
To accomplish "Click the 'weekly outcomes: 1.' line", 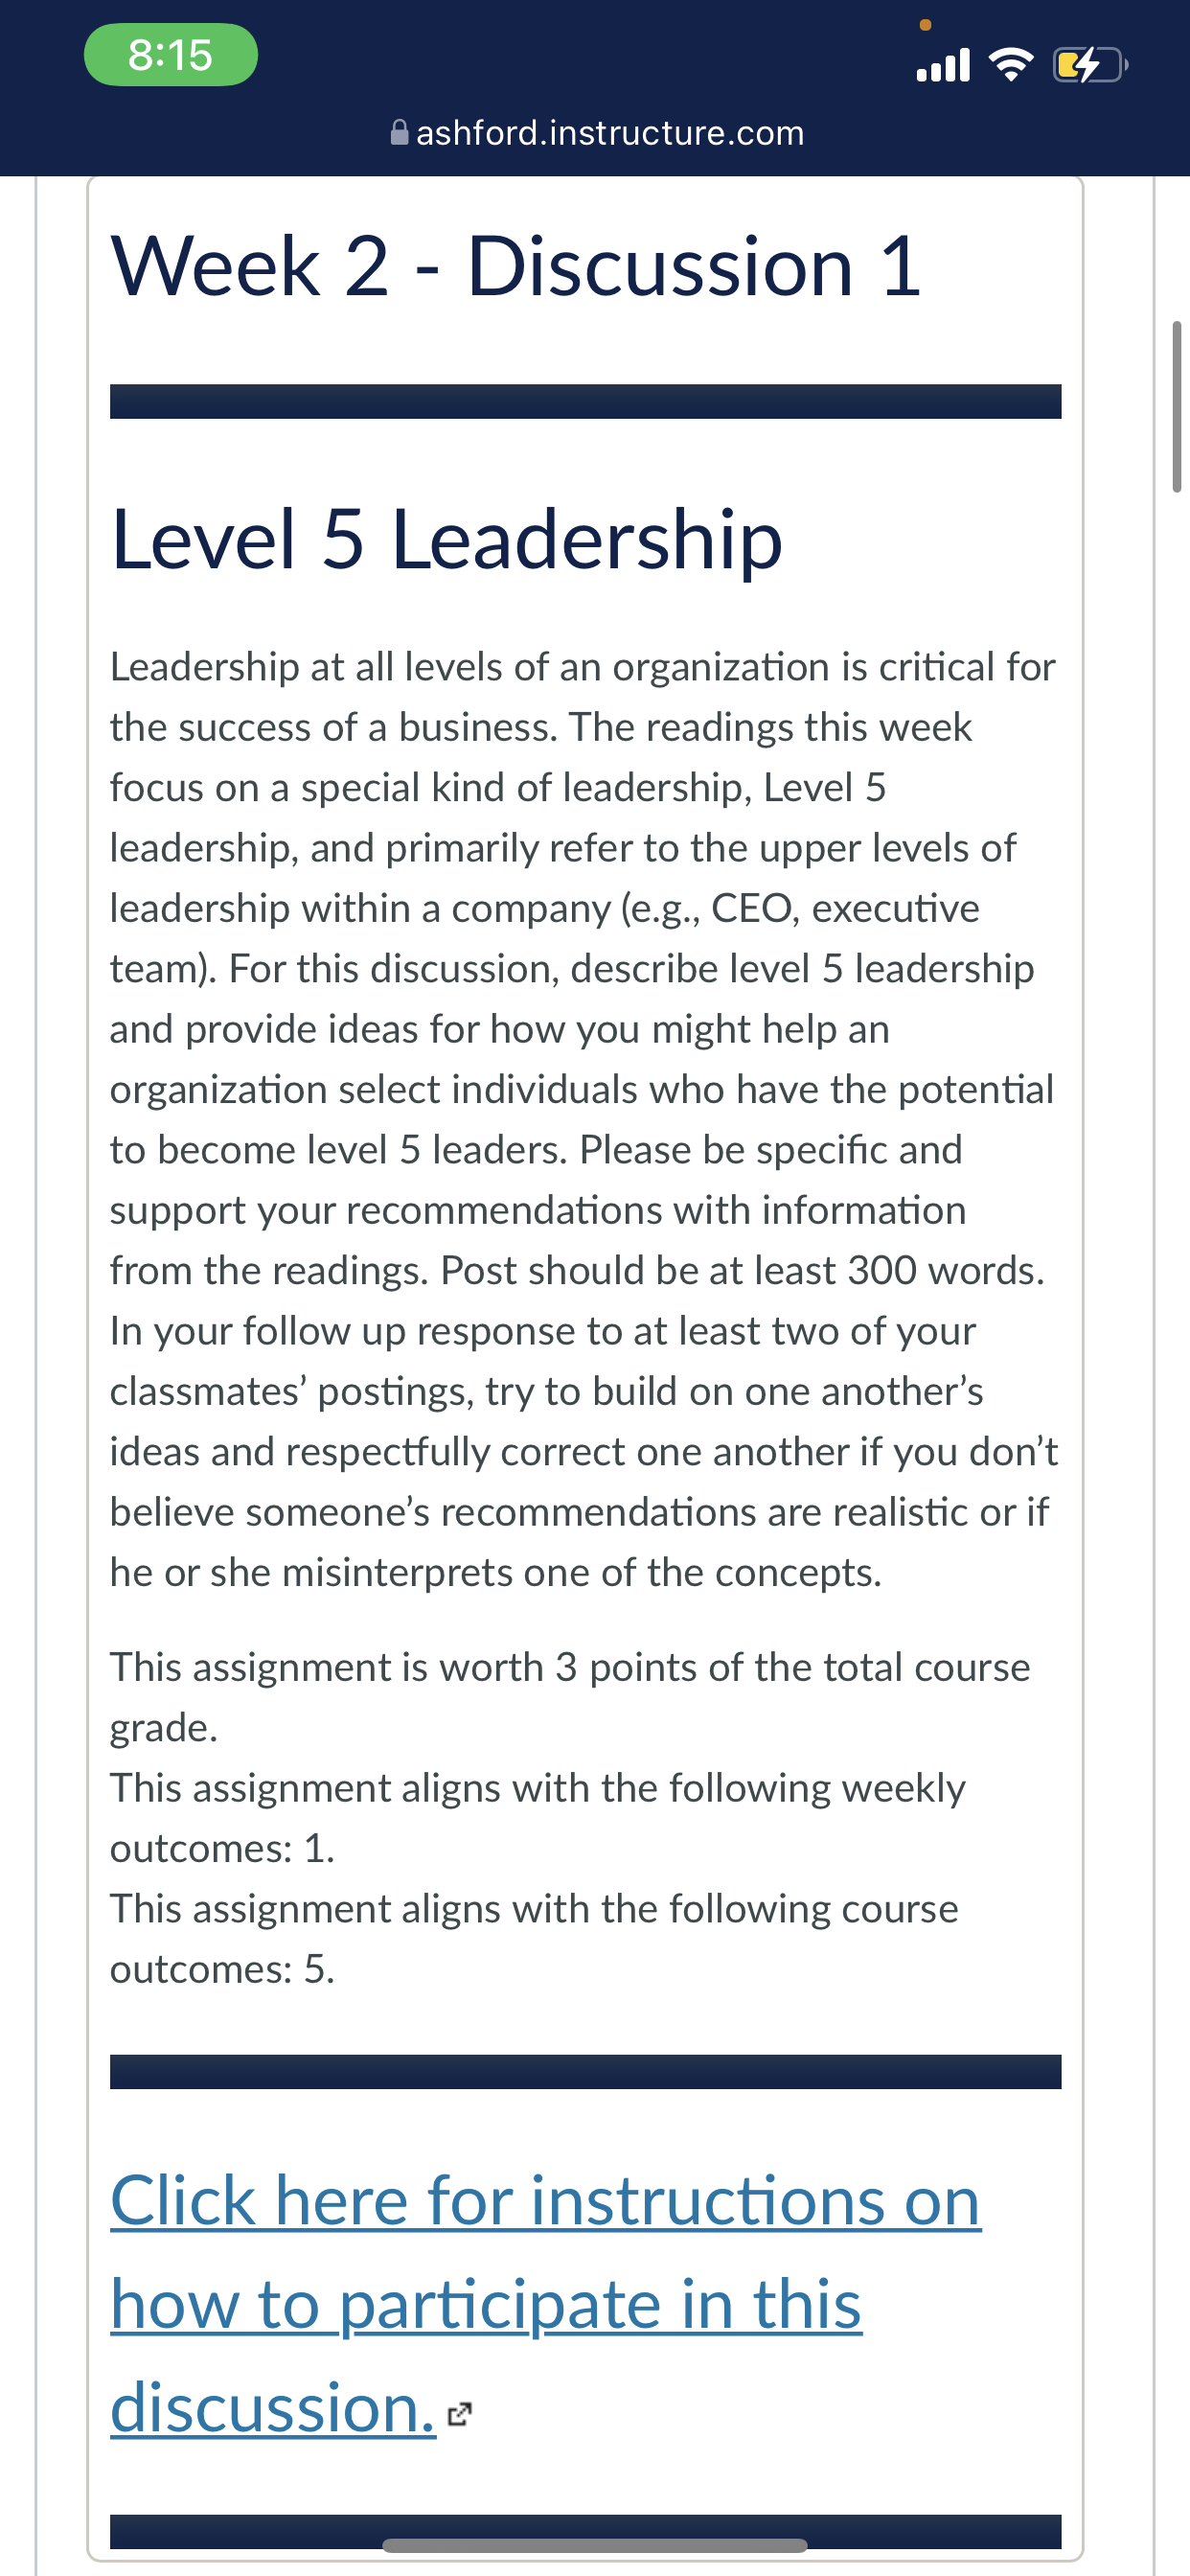I will pyautogui.click(x=538, y=1817).
